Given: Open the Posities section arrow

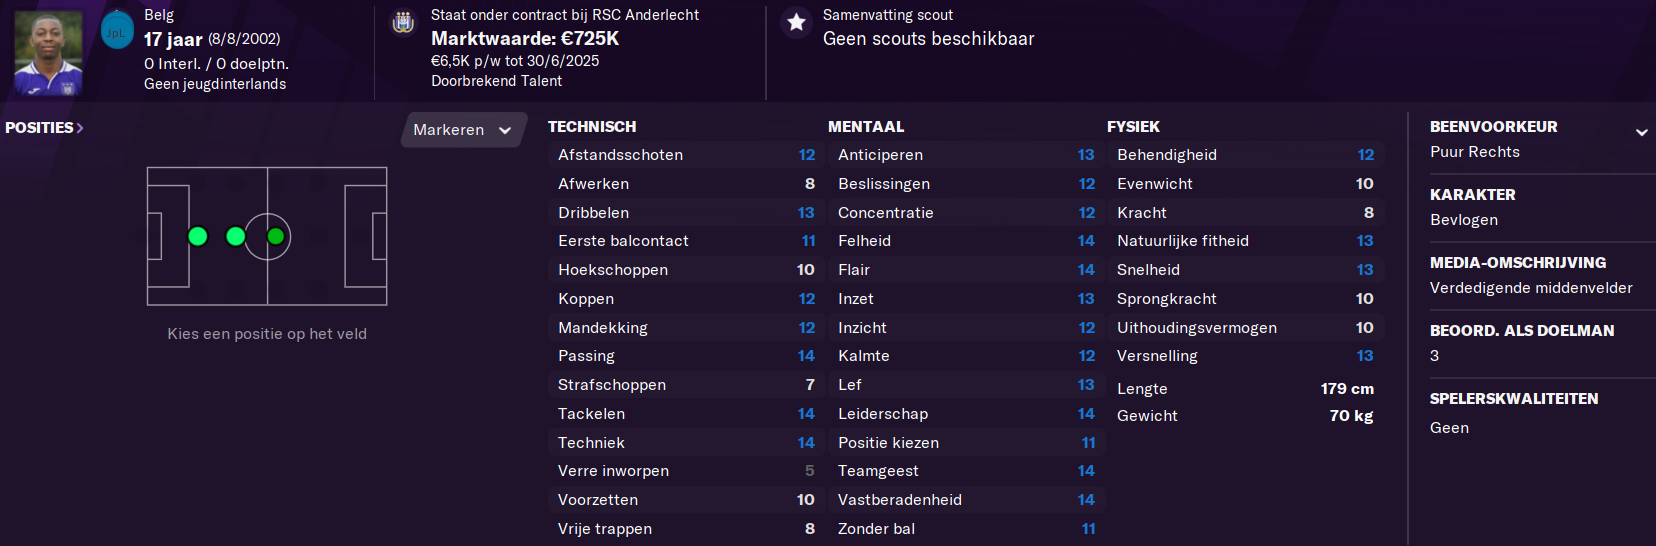Looking at the screenshot, I should (80, 128).
